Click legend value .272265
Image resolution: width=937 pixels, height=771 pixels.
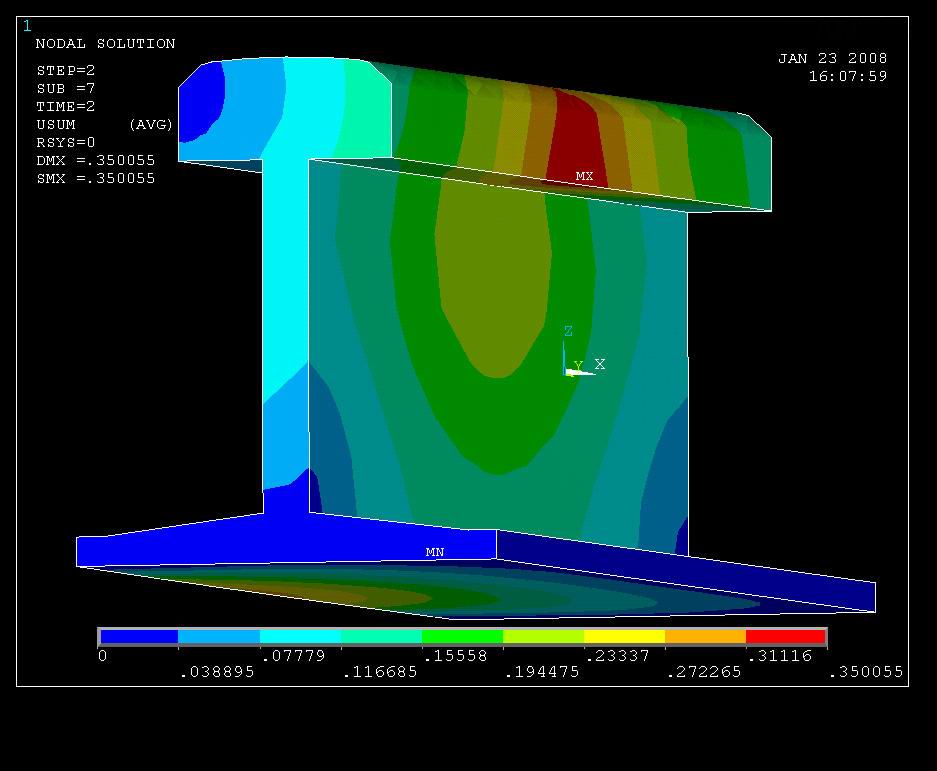click(x=704, y=672)
